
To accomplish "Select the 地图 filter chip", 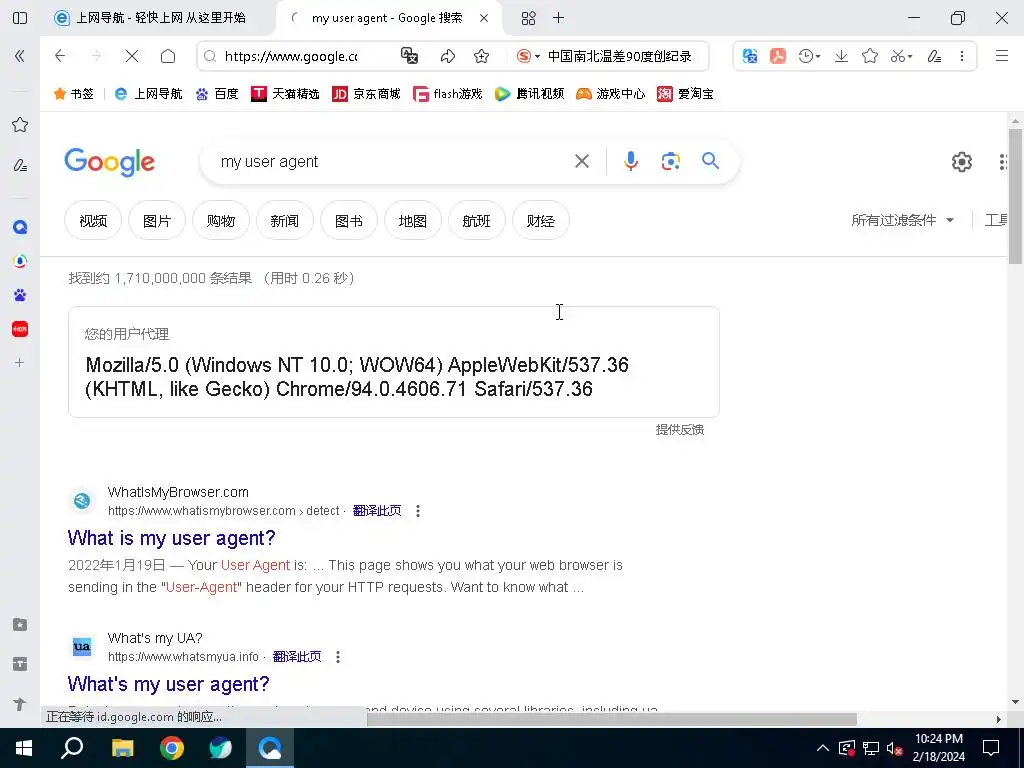I will point(413,221).
